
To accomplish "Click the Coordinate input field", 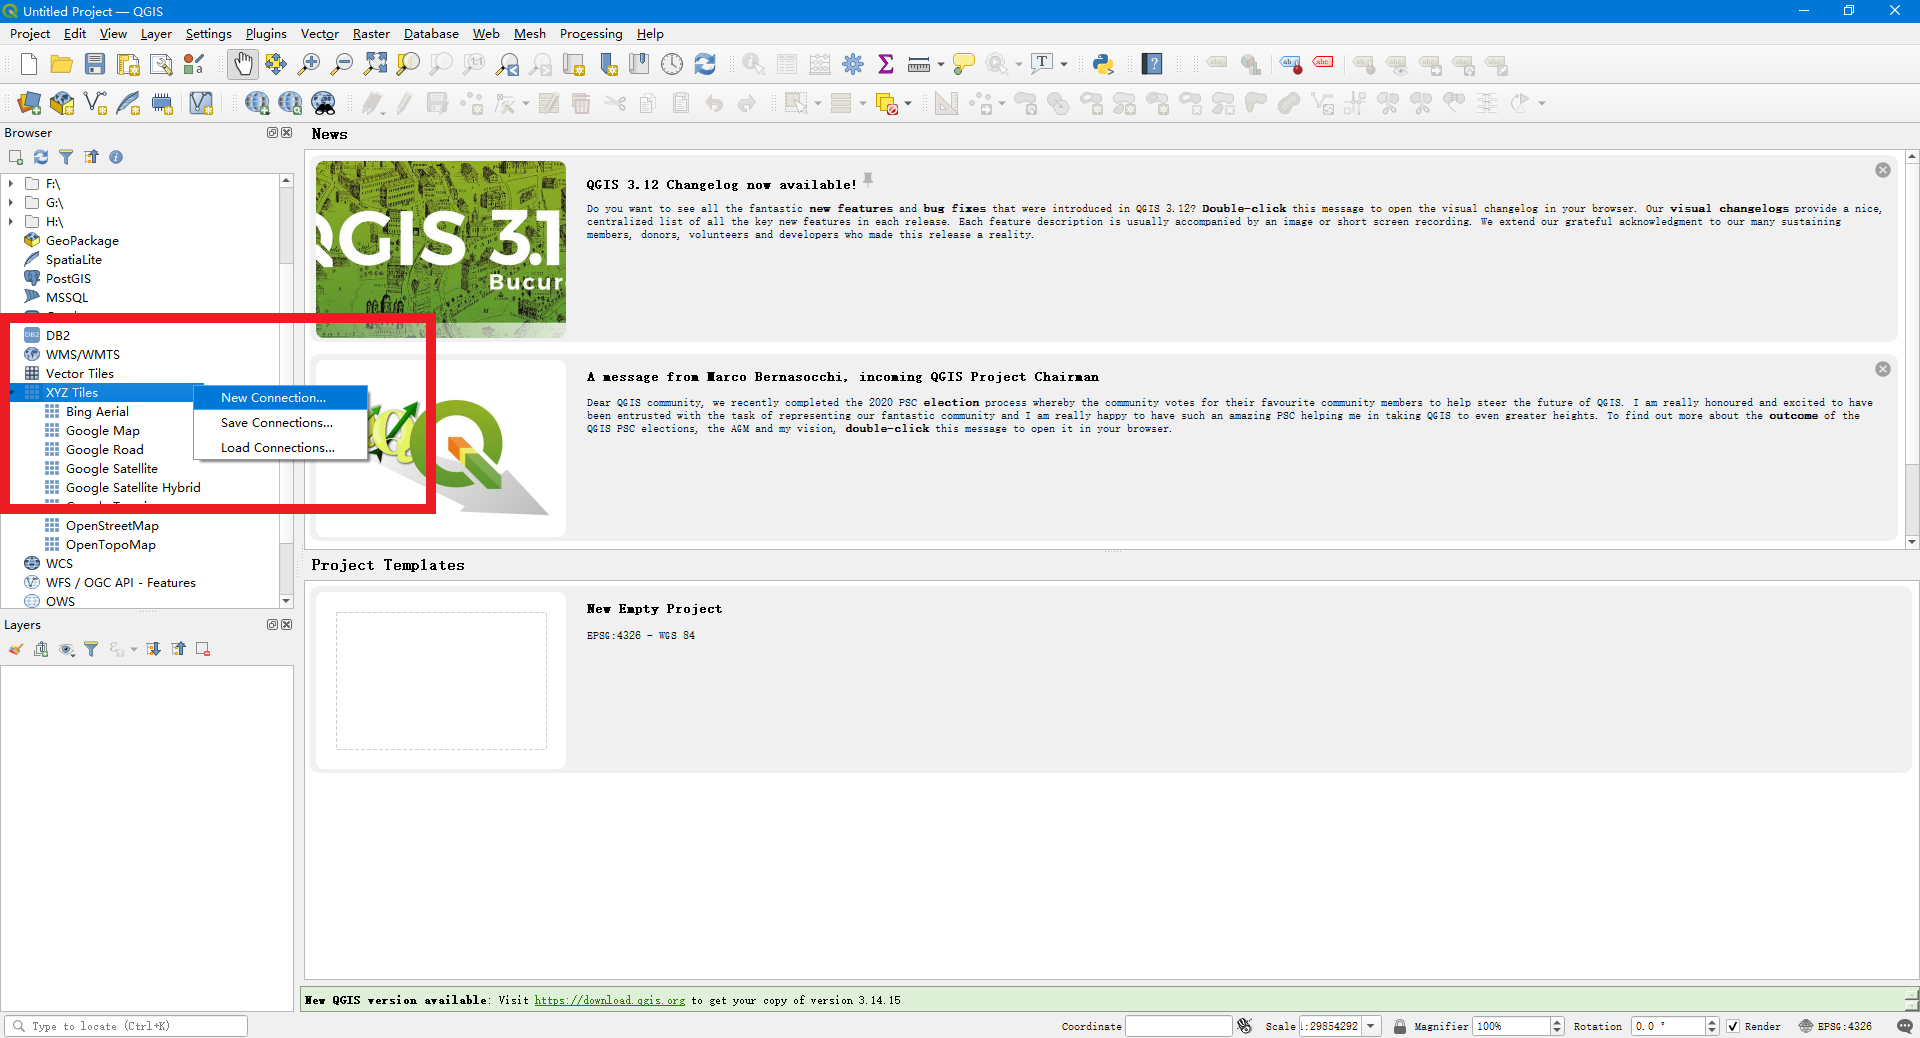I will click(x=1179, y=1026).
